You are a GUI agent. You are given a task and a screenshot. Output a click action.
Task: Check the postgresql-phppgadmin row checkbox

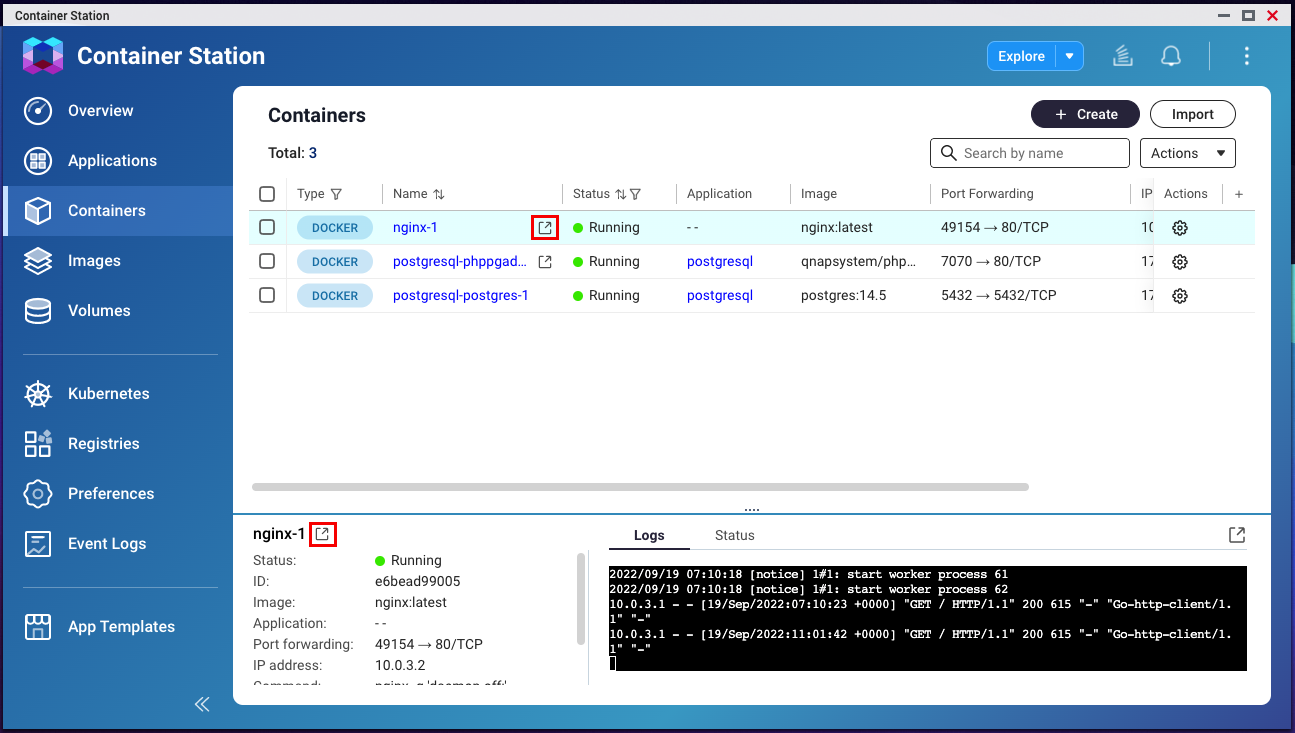(x=267, y=262)
